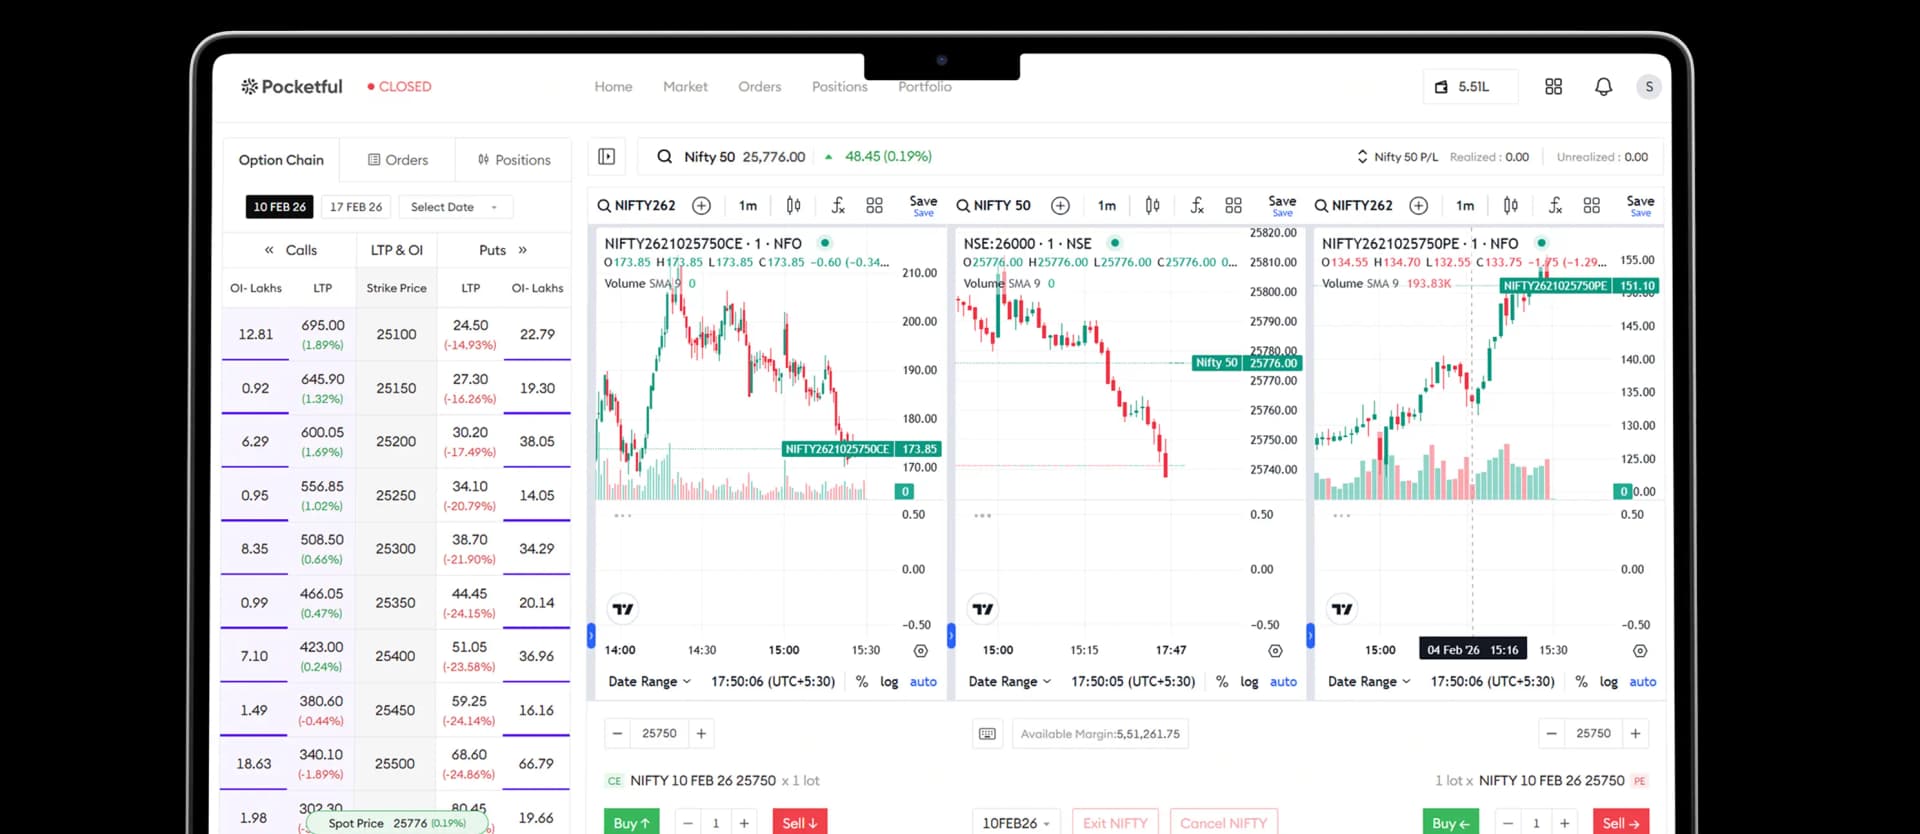Switch to Option Chain tab
Image resolution: width=1920 pixels, height=834 pixels.
(x=281, y=160)
